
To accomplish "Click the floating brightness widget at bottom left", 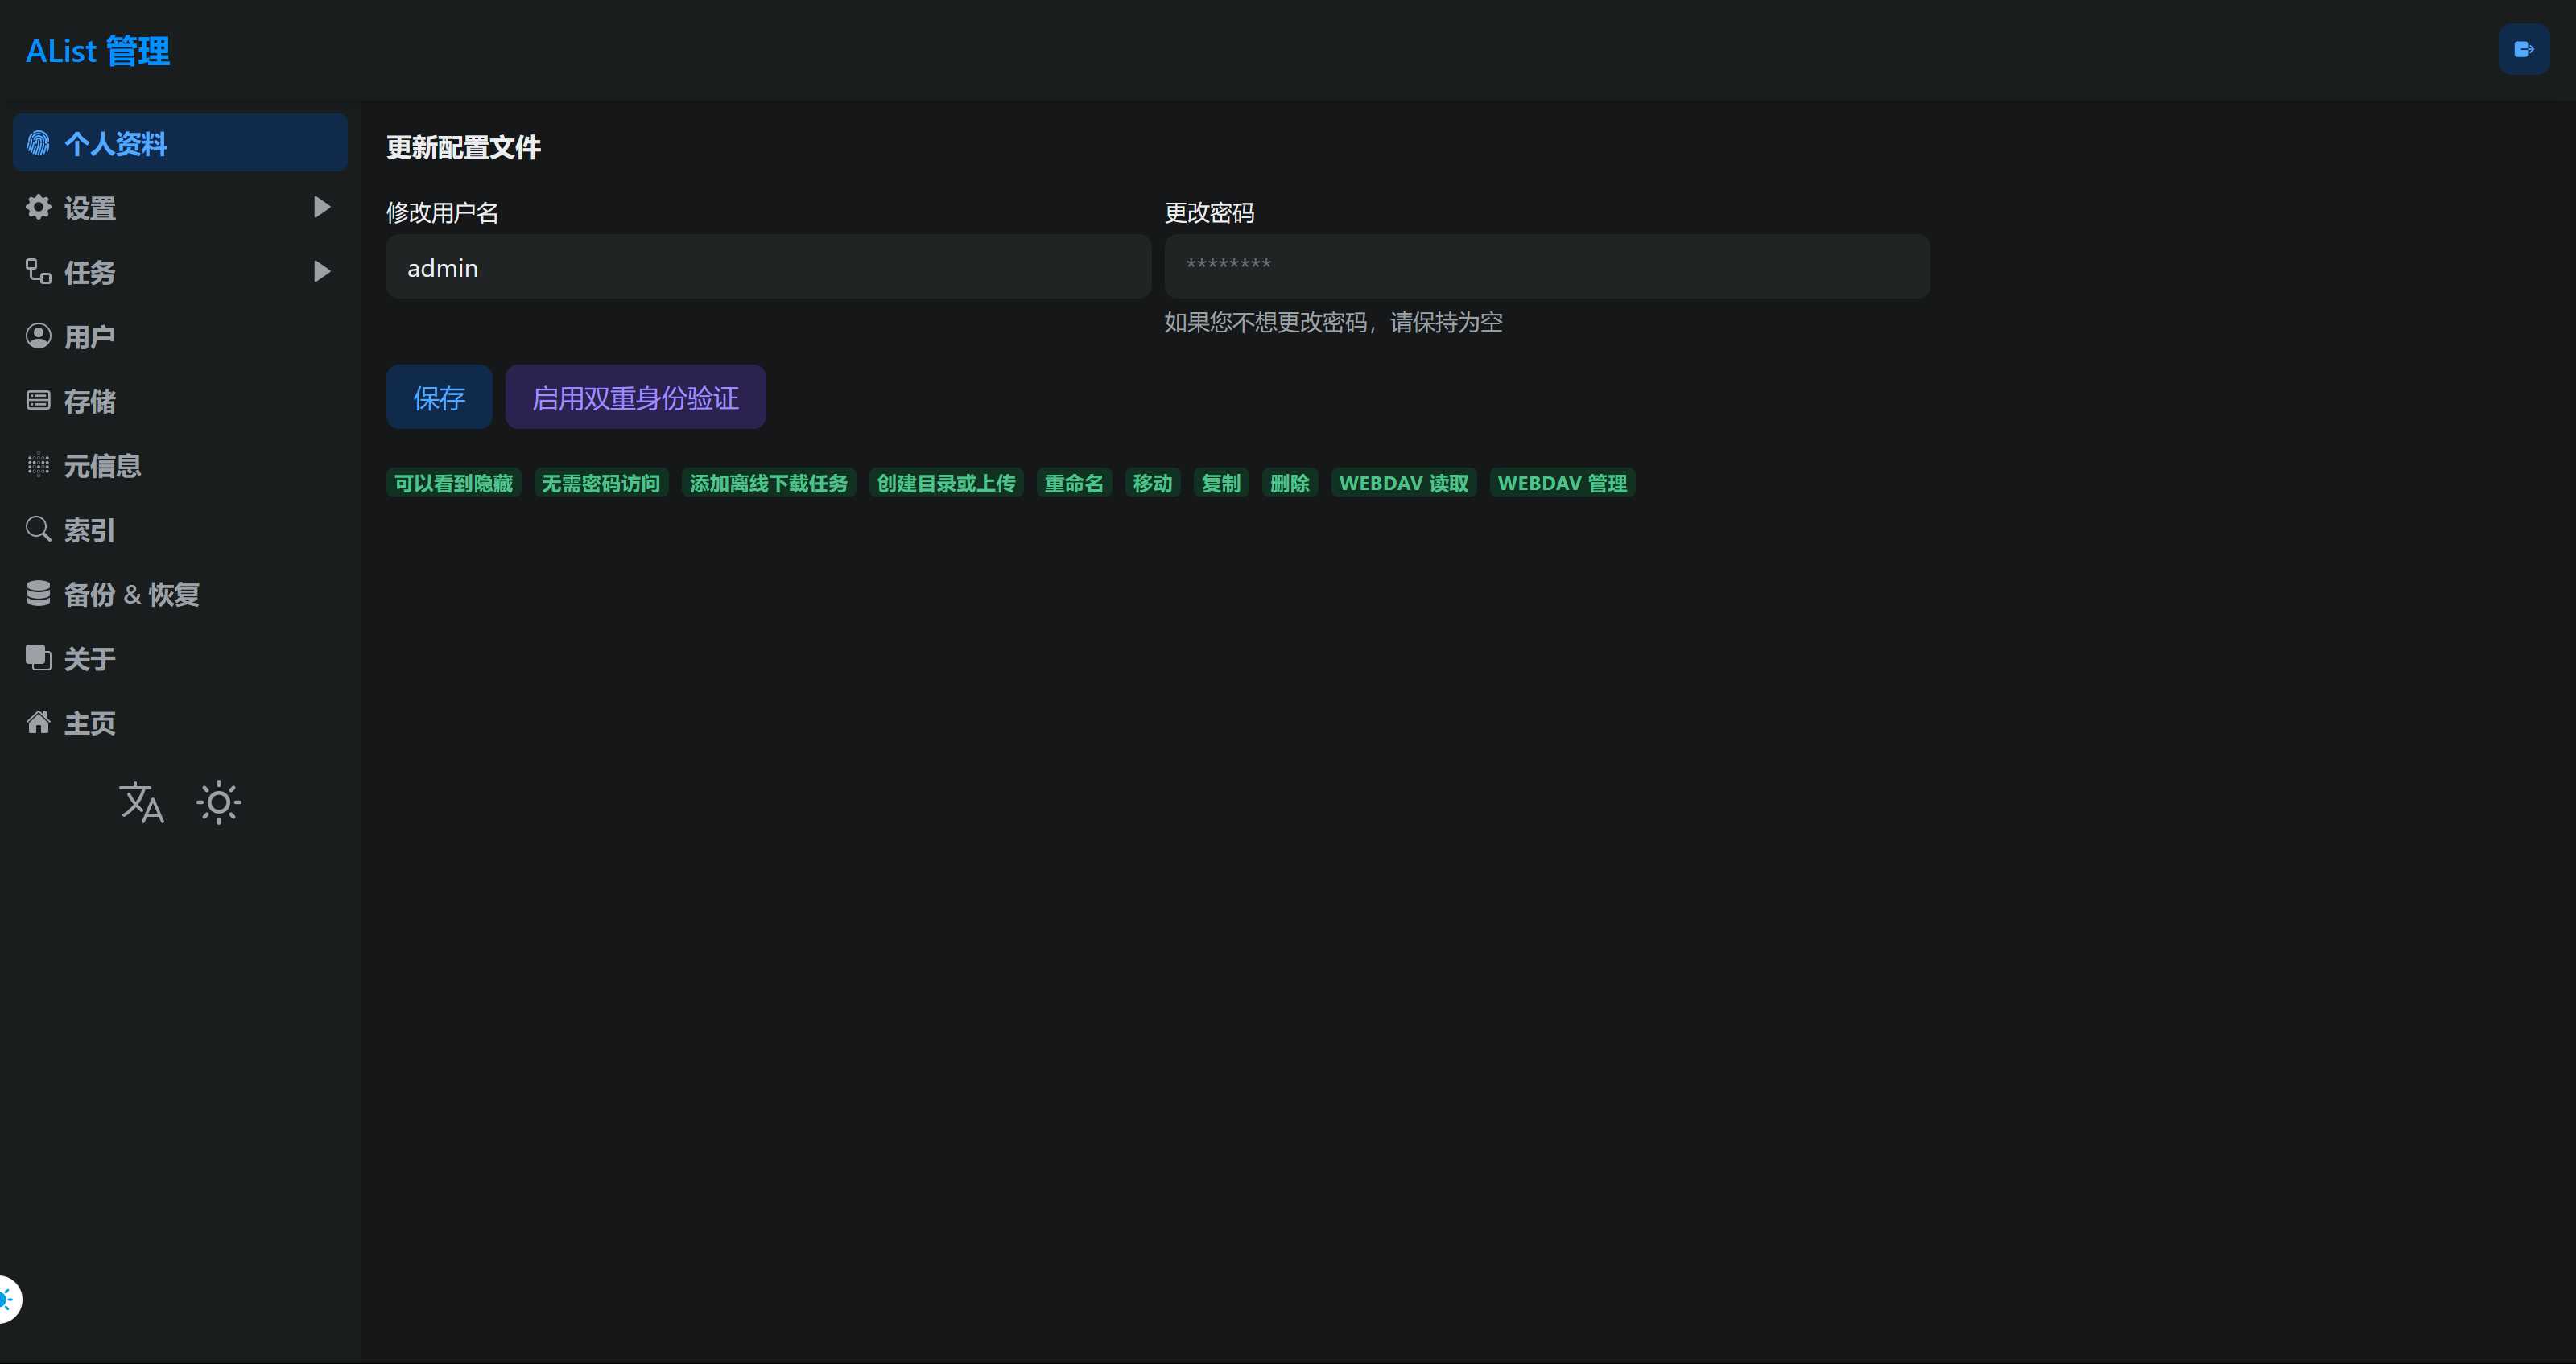I will (x=8, y=1299).
